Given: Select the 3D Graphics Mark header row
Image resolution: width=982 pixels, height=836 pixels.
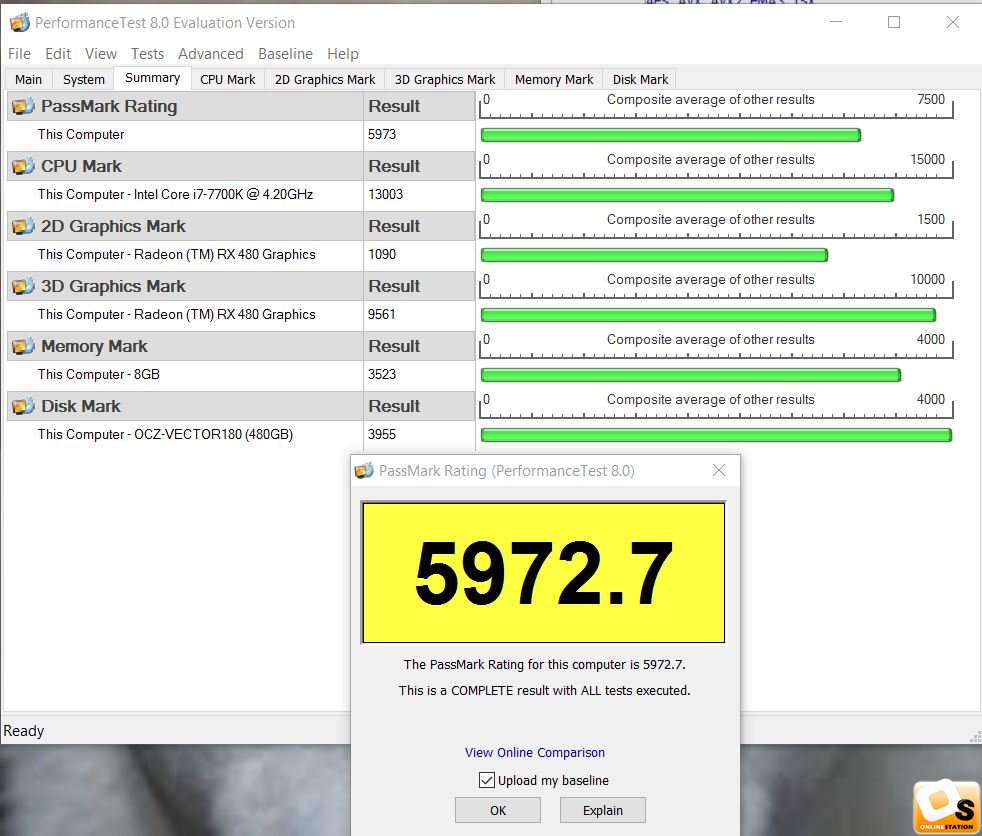Looking at the screenshot, I should click(241, 287).
